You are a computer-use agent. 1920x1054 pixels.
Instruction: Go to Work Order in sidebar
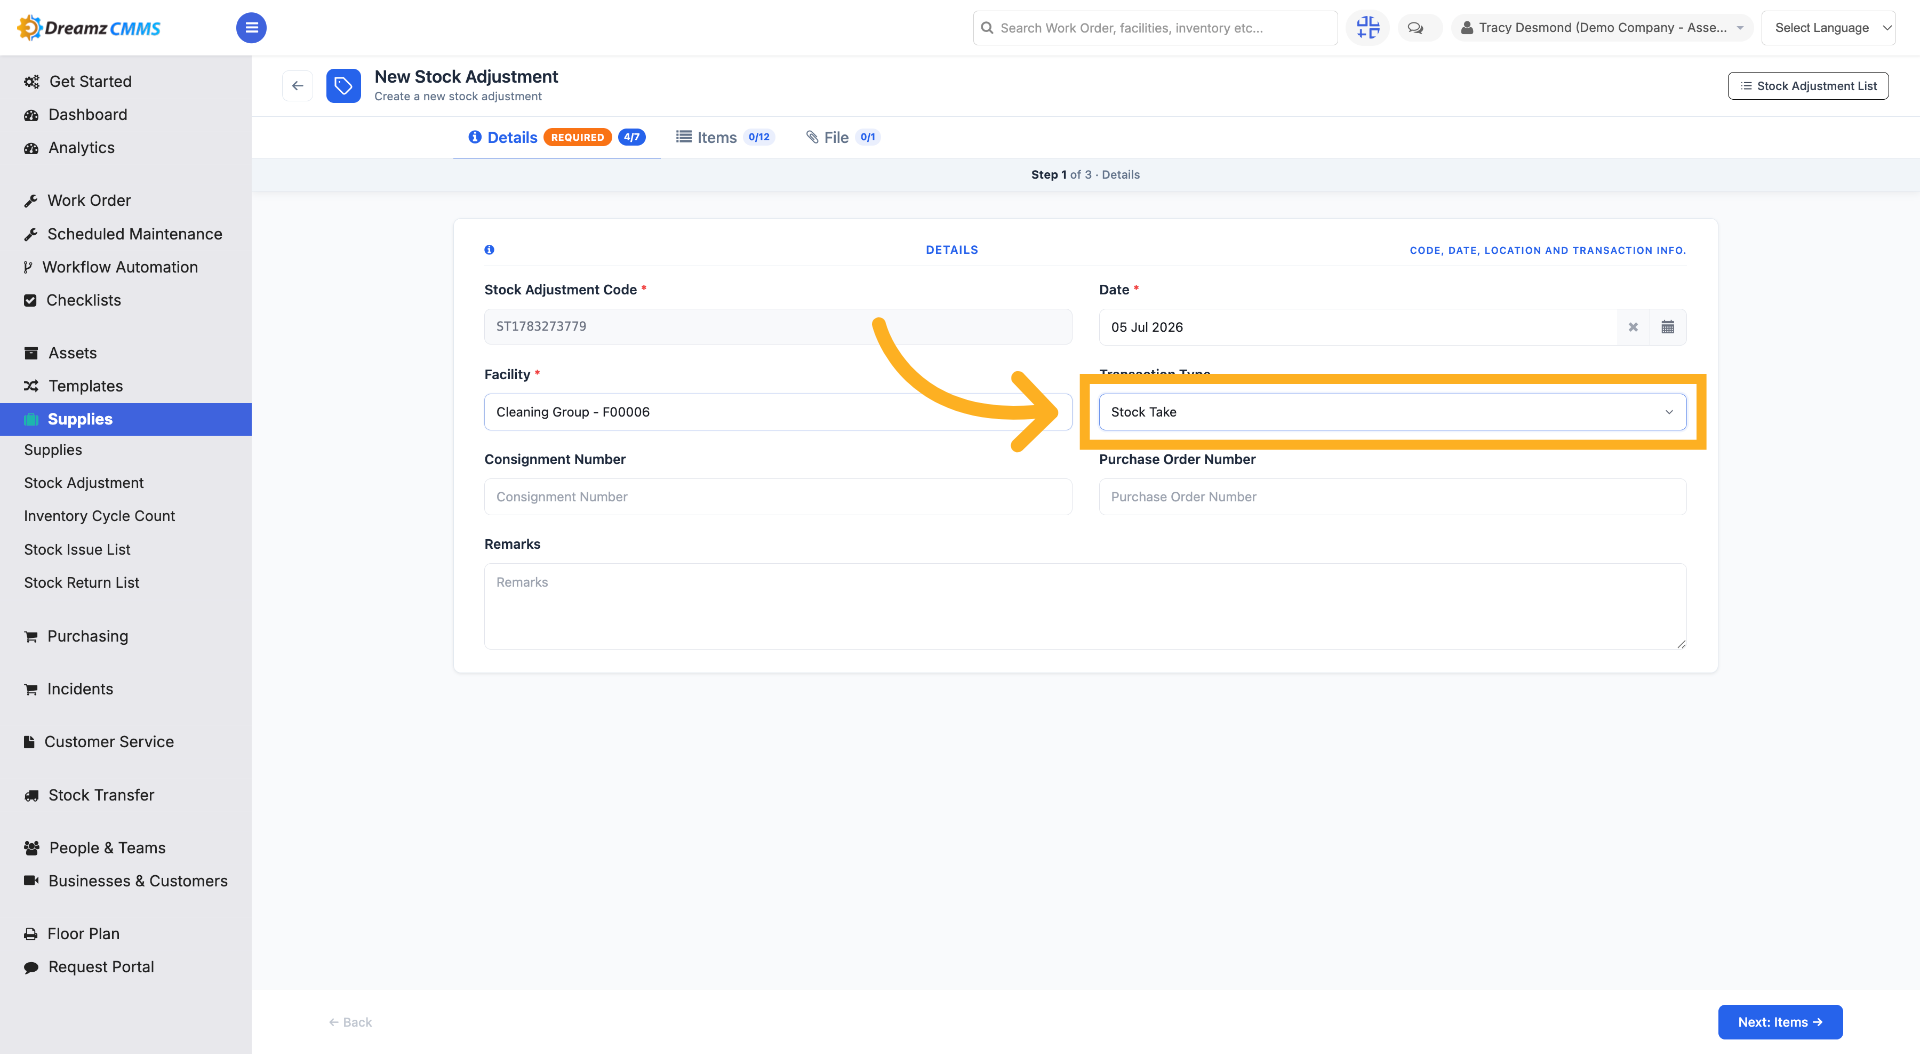click(89, 200)
